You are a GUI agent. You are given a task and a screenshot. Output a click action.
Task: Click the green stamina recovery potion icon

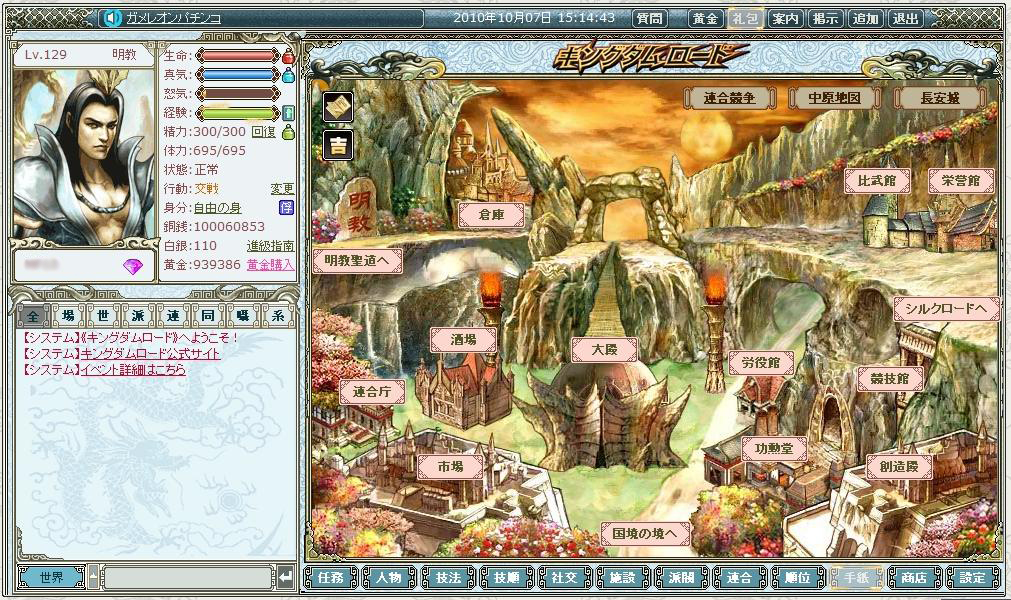(x=288, y=132)
